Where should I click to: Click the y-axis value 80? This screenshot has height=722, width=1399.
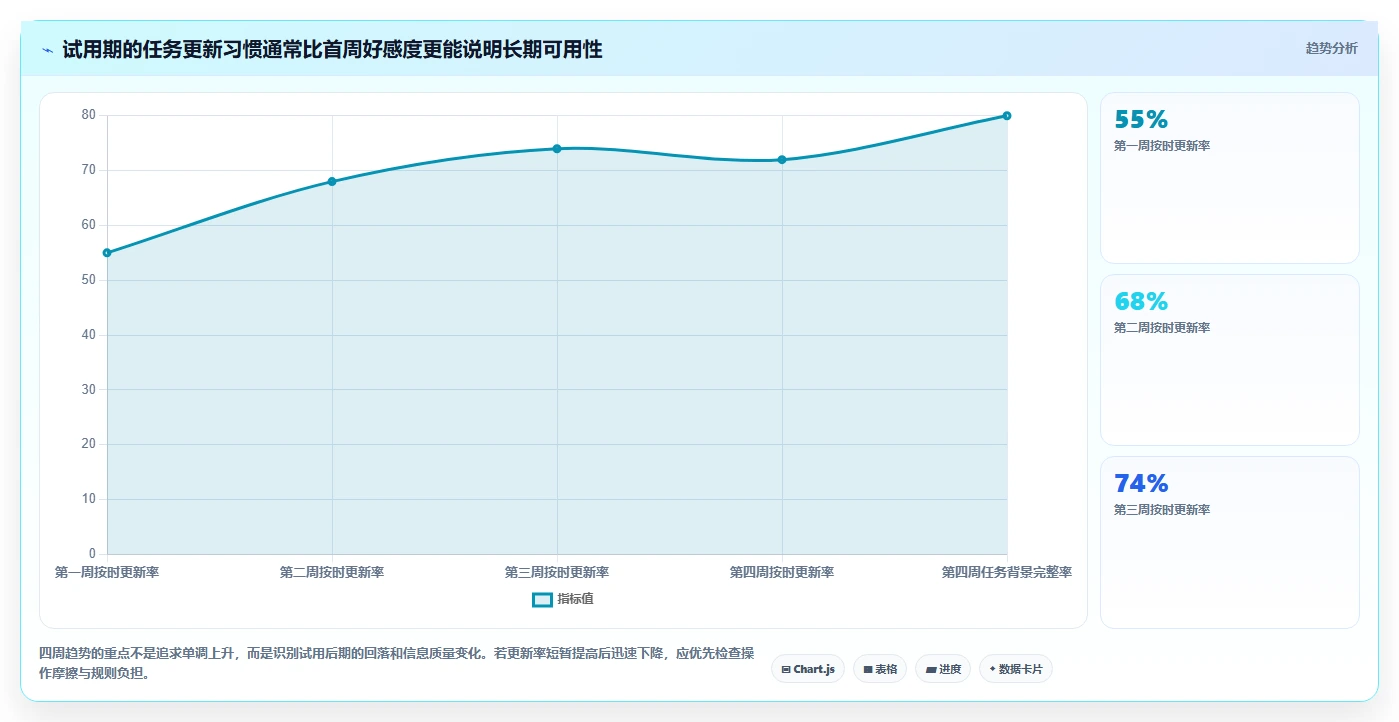[89, 115]
